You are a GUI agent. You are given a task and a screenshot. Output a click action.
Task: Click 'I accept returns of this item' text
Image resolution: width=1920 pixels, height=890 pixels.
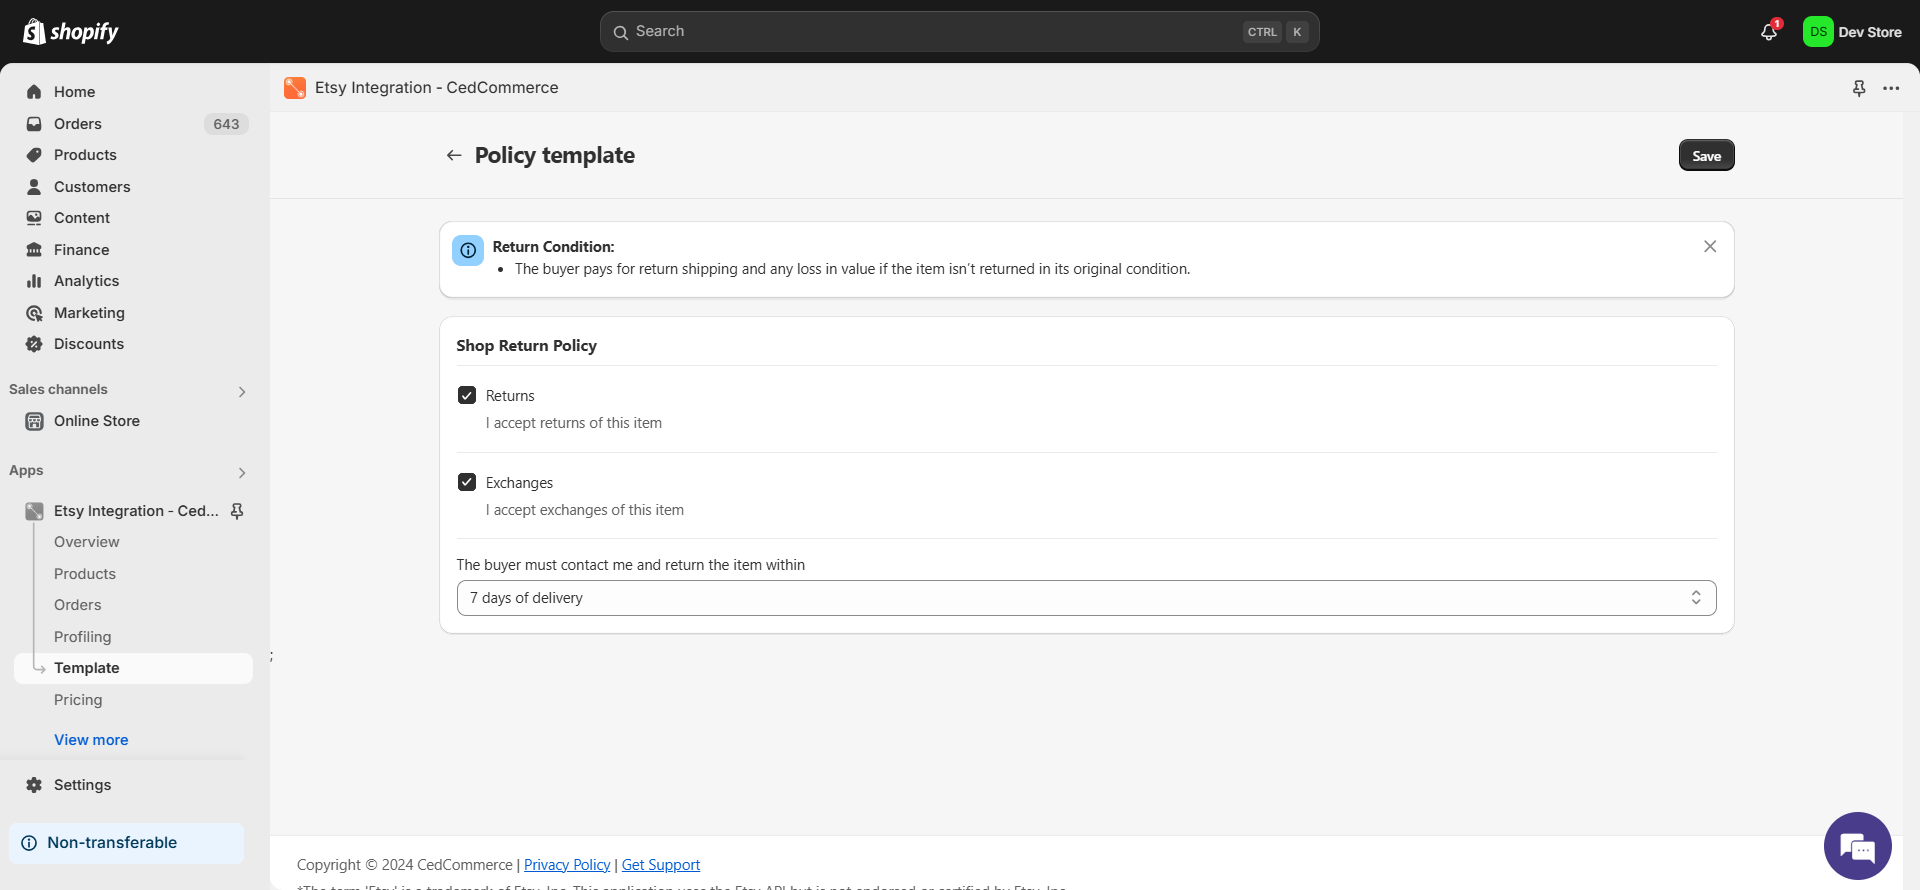click(x=574, y=423)
